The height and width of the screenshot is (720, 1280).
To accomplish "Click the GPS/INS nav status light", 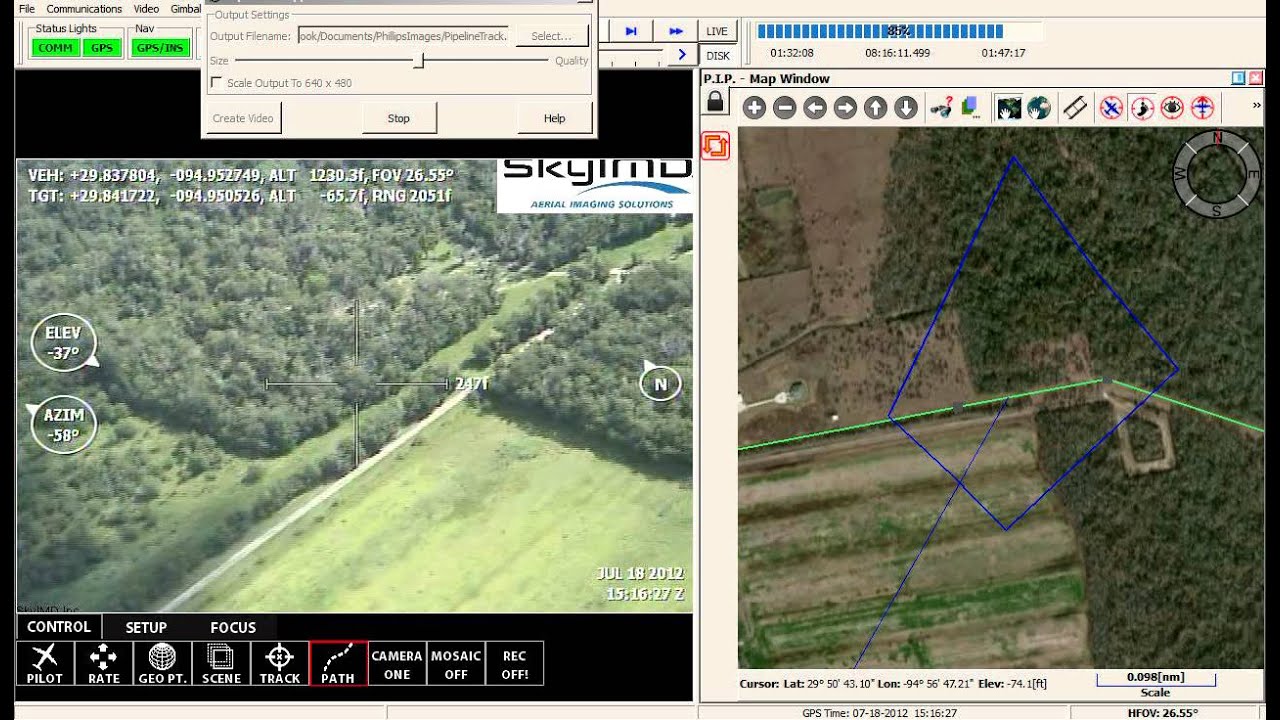I will (160, 47).
